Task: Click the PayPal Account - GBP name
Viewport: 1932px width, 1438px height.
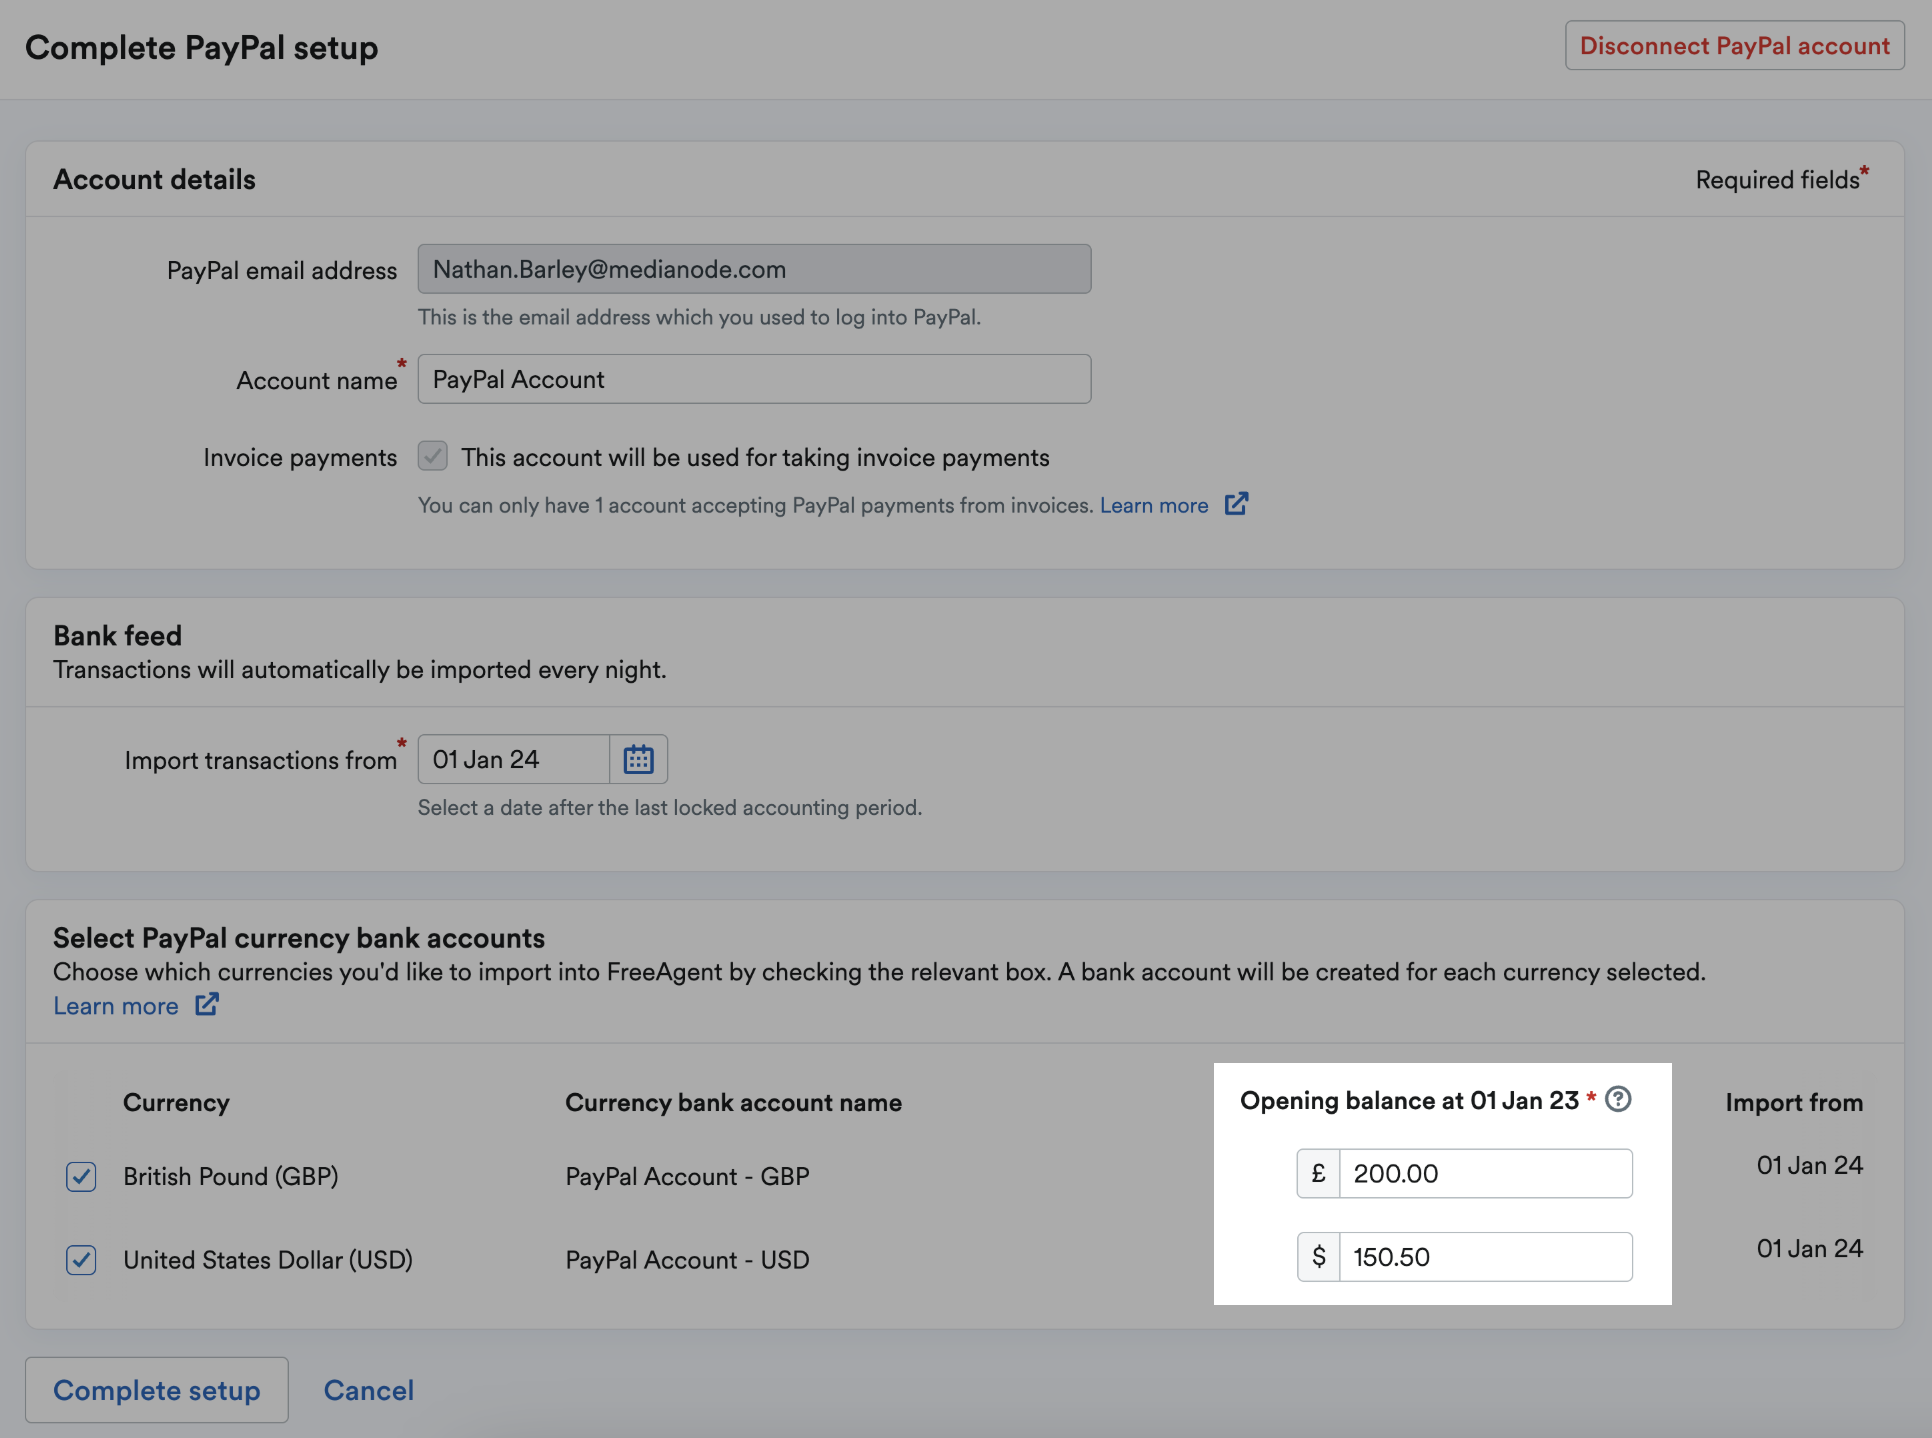Action: 688,1176
